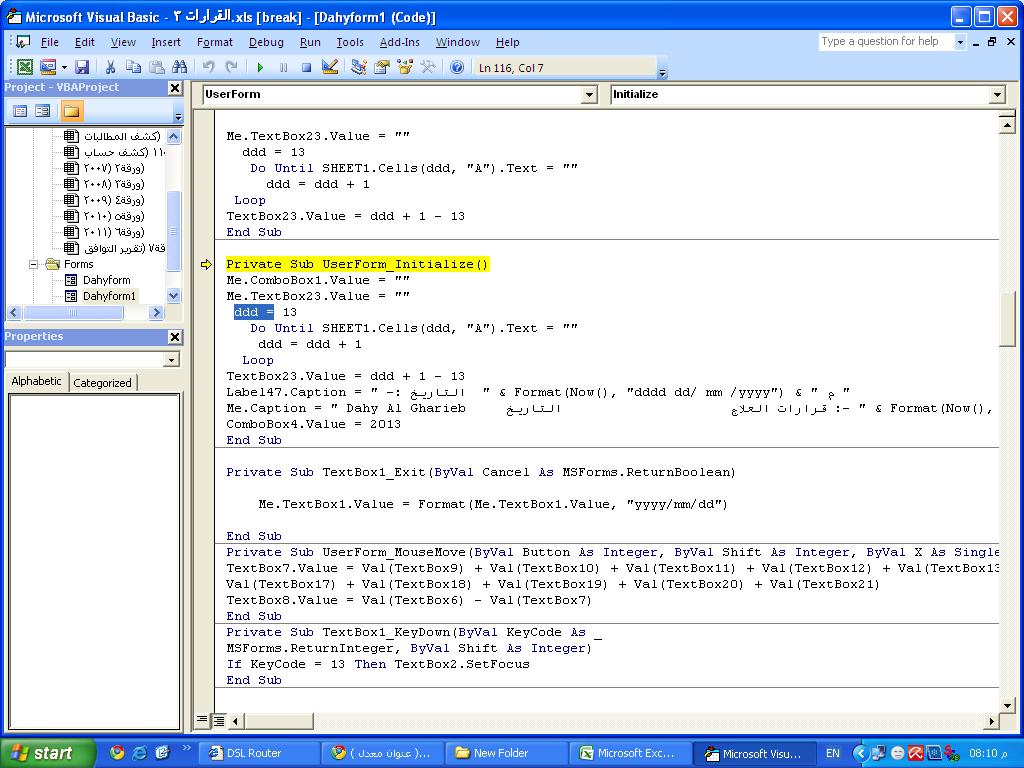Open Properties Window toolbar icon

pos(381,67)
